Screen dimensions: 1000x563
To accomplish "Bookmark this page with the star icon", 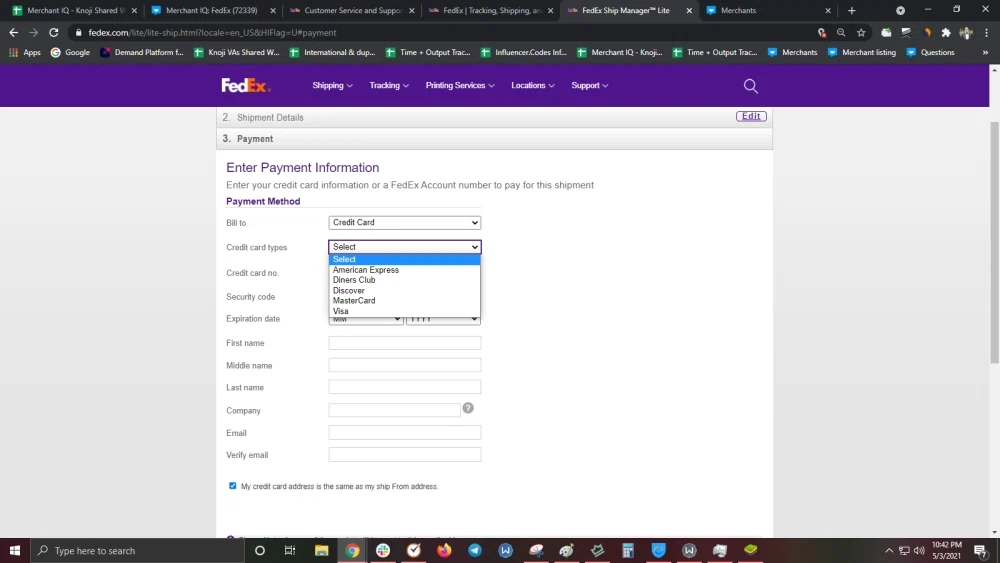I will click(861, 33).
